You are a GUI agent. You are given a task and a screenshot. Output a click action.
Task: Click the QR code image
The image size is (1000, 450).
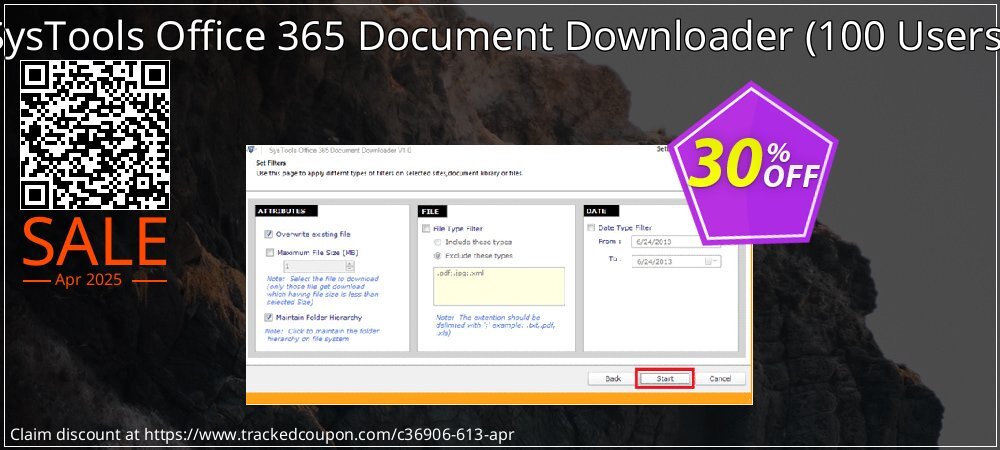95,135
